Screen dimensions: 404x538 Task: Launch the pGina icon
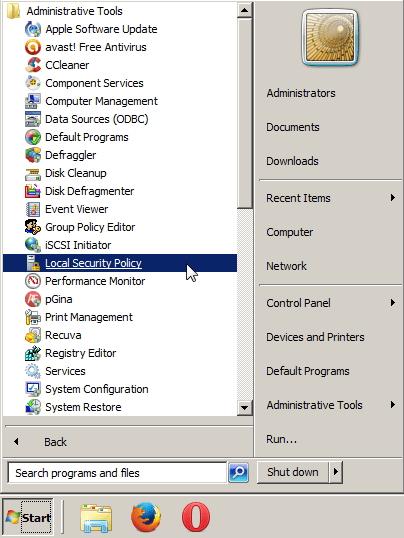point(33,299)
